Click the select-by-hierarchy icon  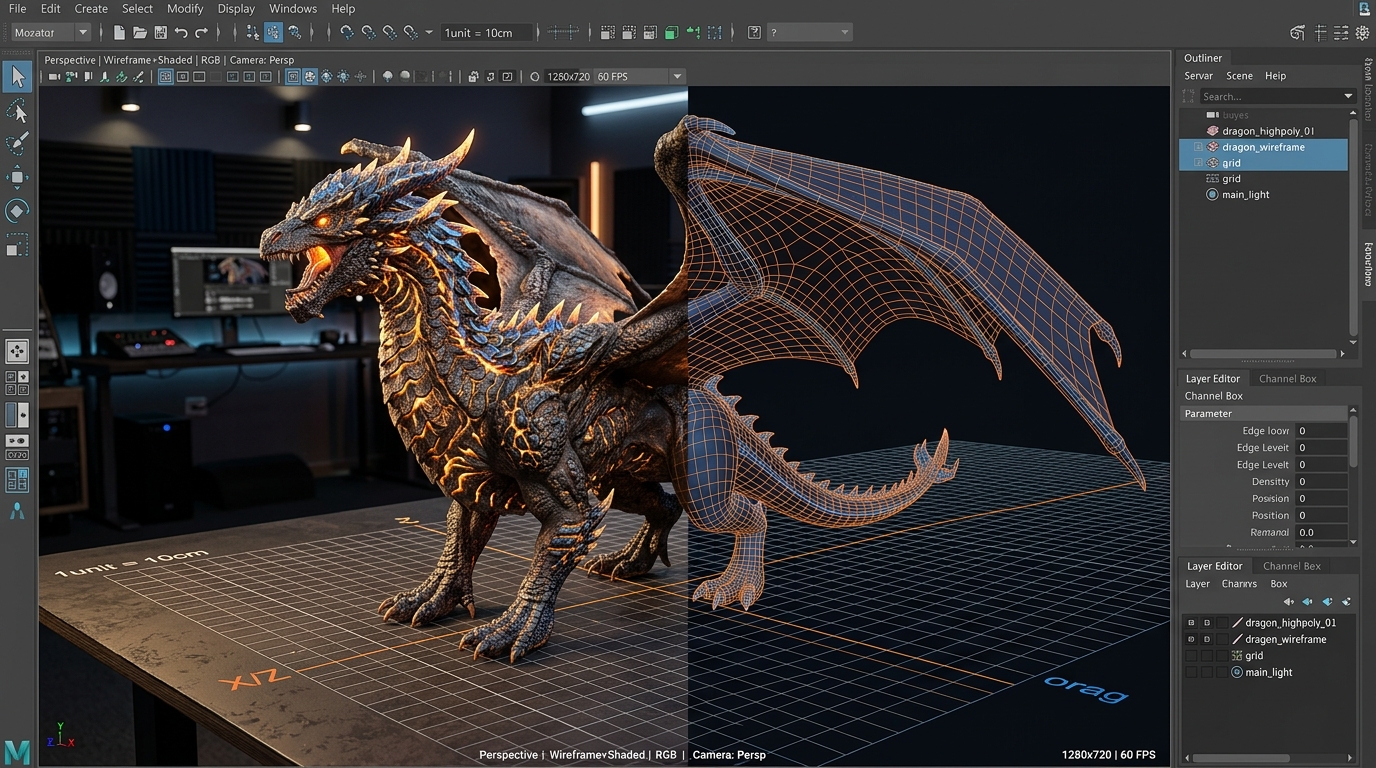point(252,33)
